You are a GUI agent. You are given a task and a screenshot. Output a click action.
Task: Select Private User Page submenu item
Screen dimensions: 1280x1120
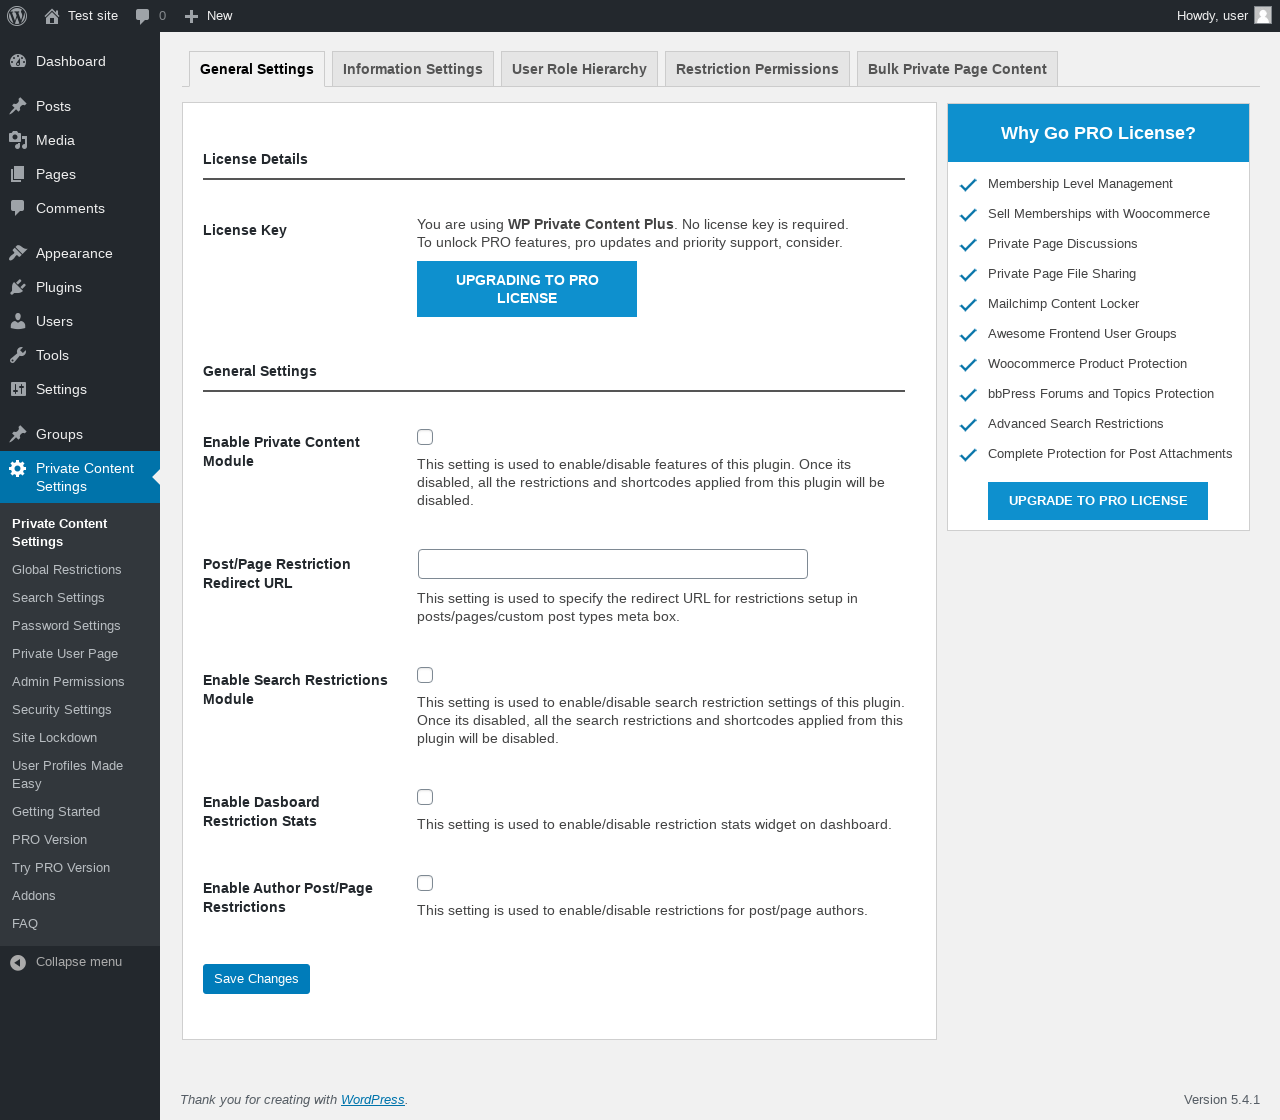point(65,654)
